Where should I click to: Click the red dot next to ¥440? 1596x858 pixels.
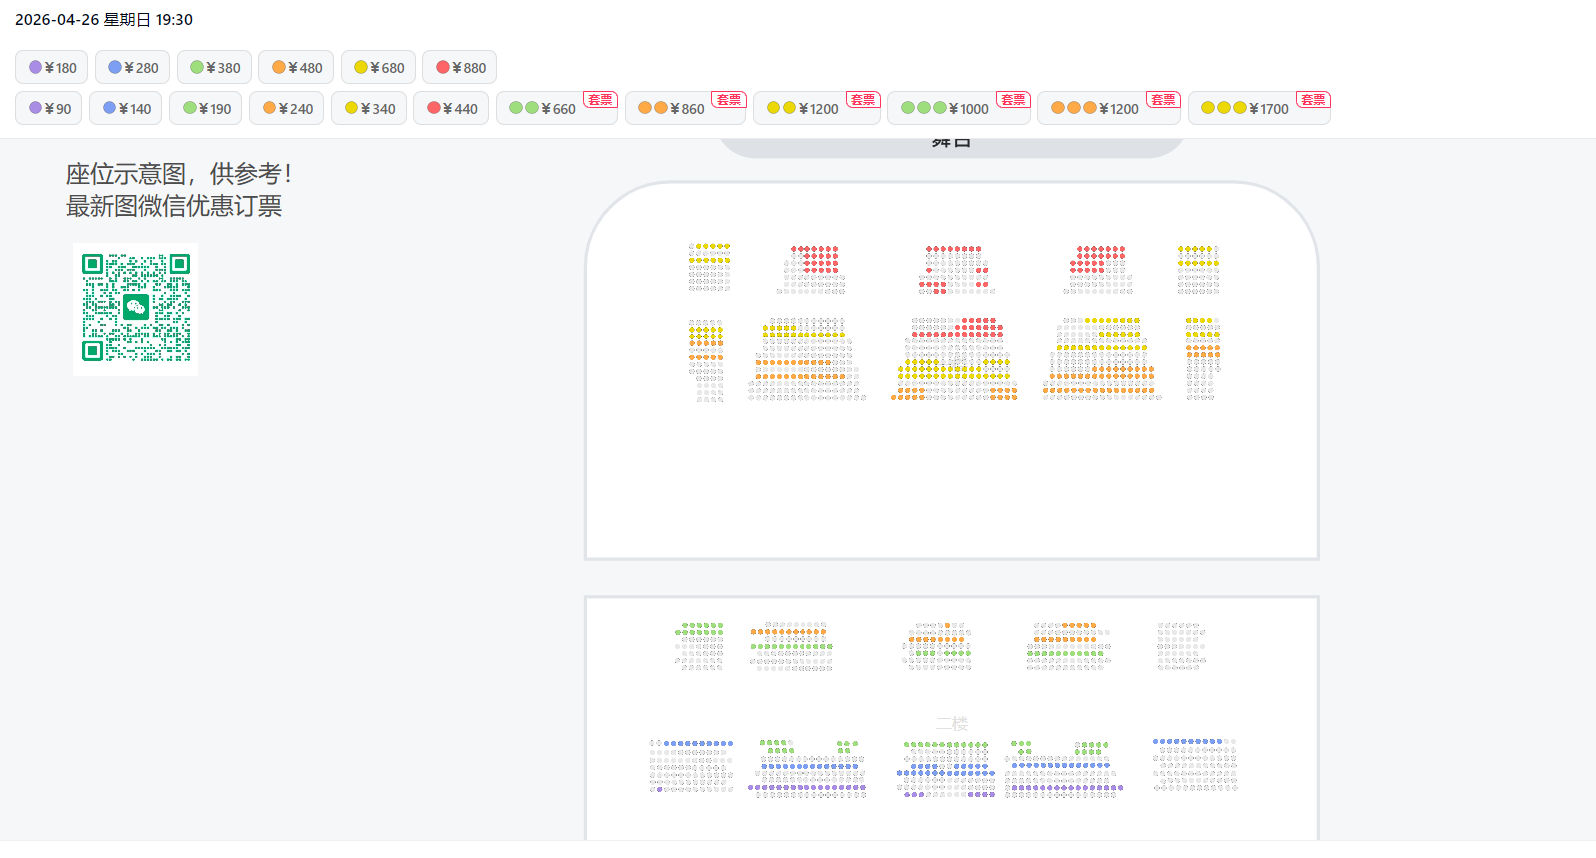click(434, 108)
